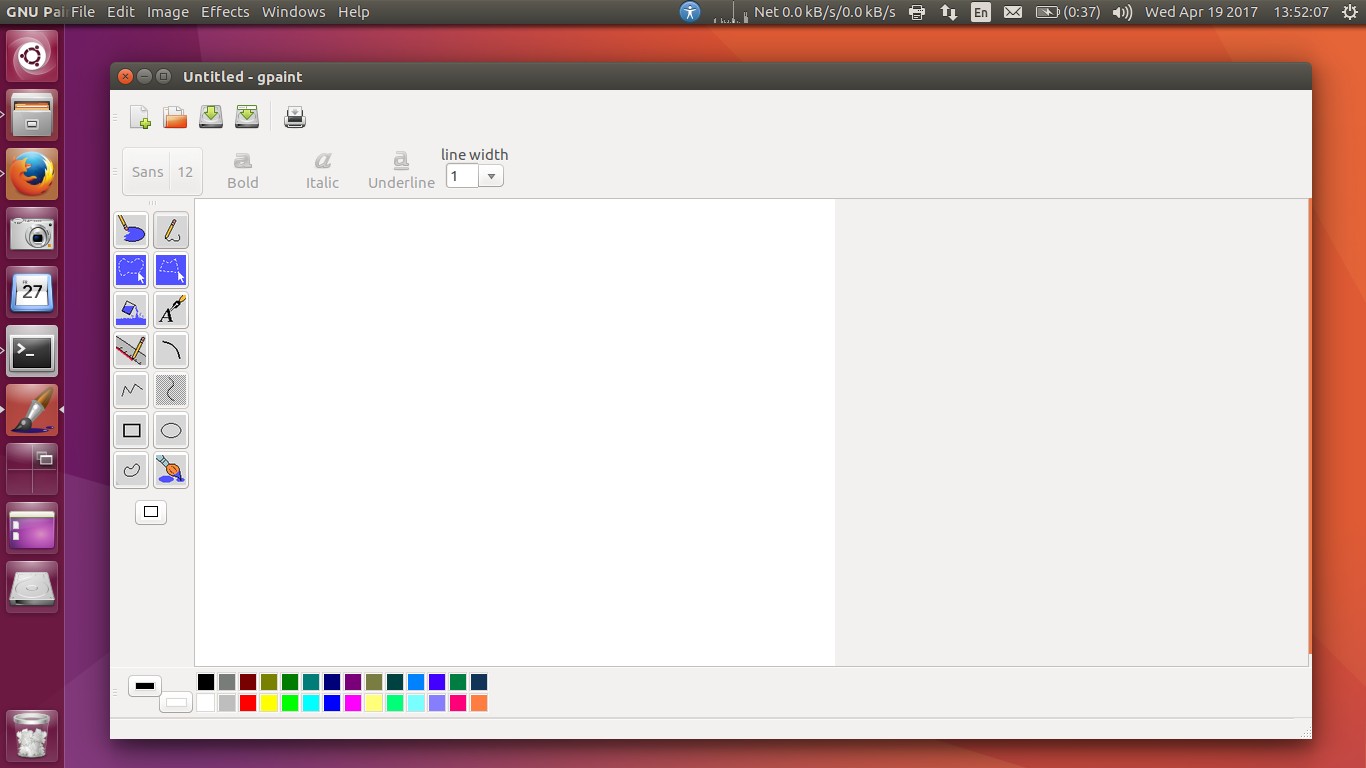Image resolution: width=1366 pixels, height=768 pixels.
Task: Toggle Bold text formatting
Action: (x=242, y=170)
